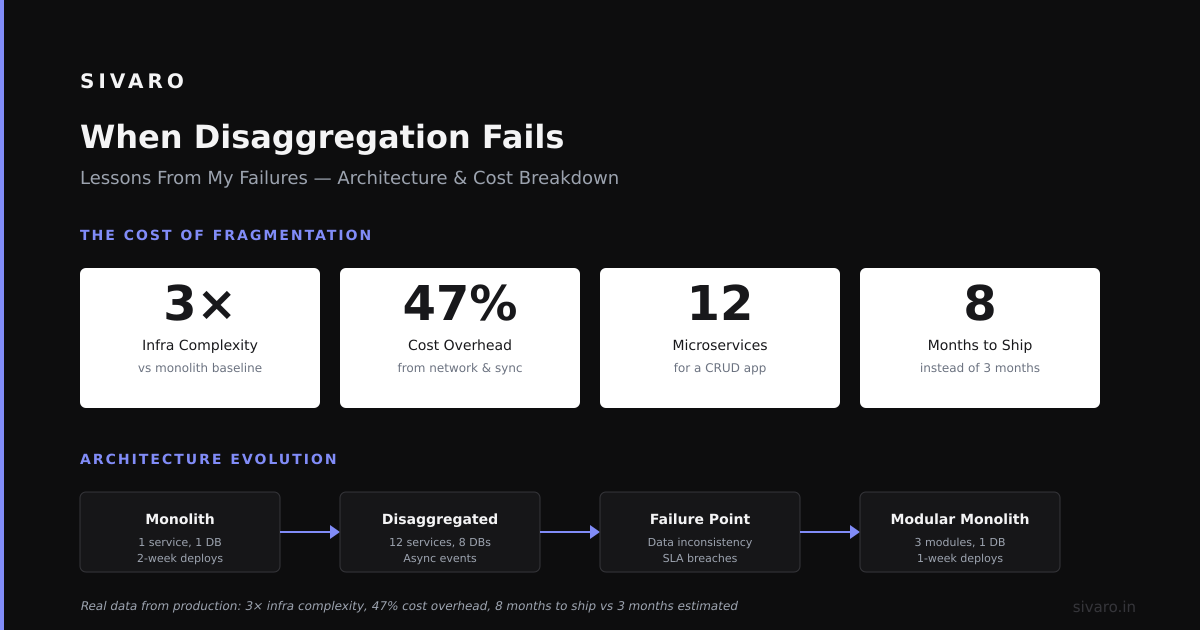Open the sivaro.in link

pos(1104,607)
